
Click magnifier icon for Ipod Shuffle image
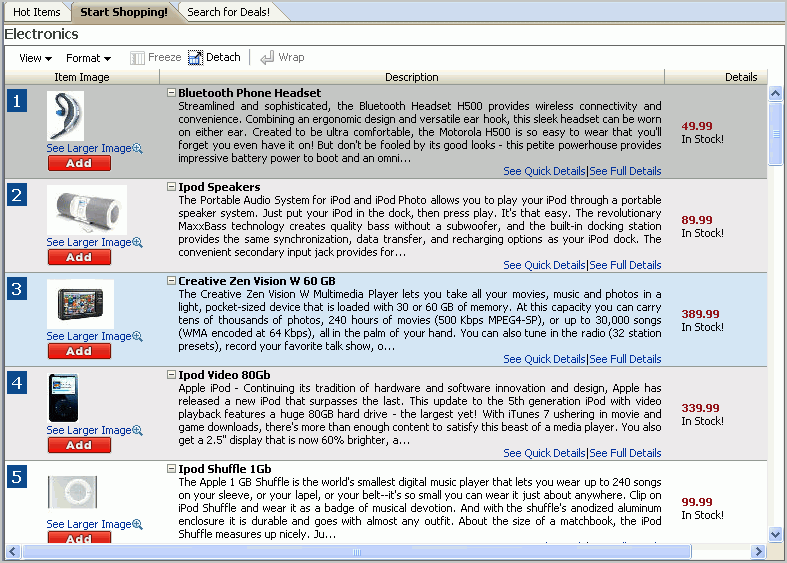coord(138,524)
